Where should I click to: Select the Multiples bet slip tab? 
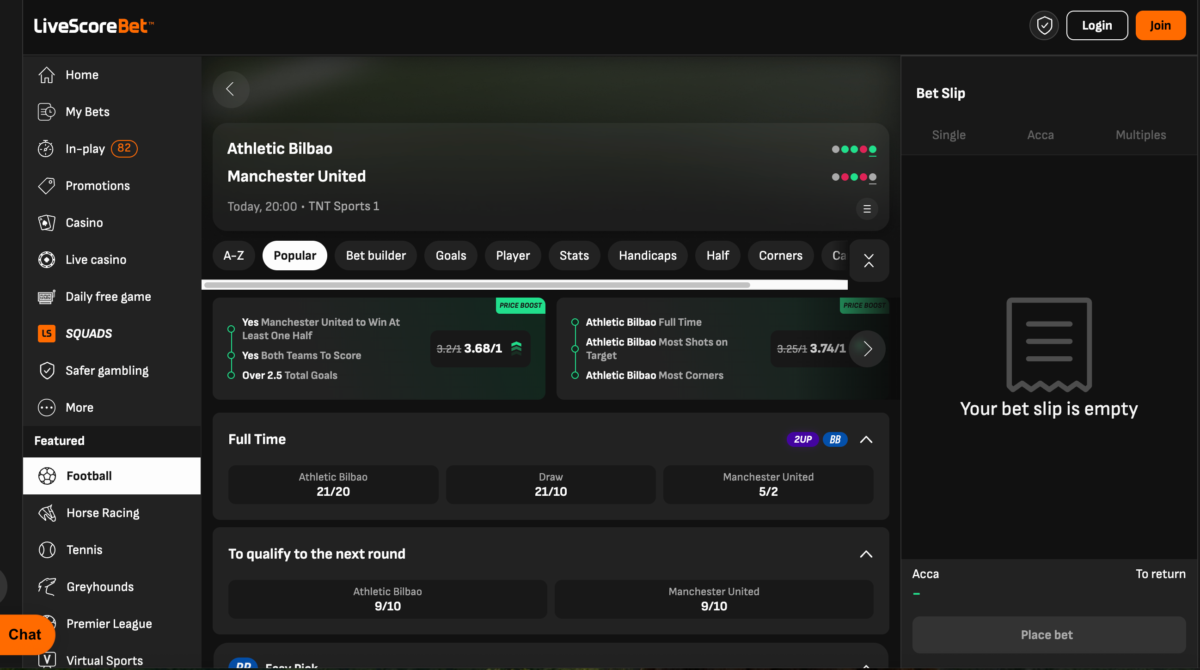pyautogui.click(x=1141, y=135)
